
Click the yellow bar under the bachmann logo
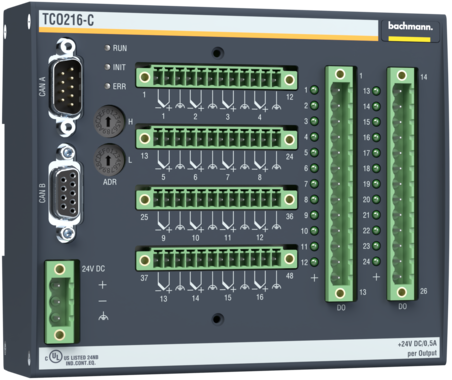pyautogui.click(x=410, y=39)
